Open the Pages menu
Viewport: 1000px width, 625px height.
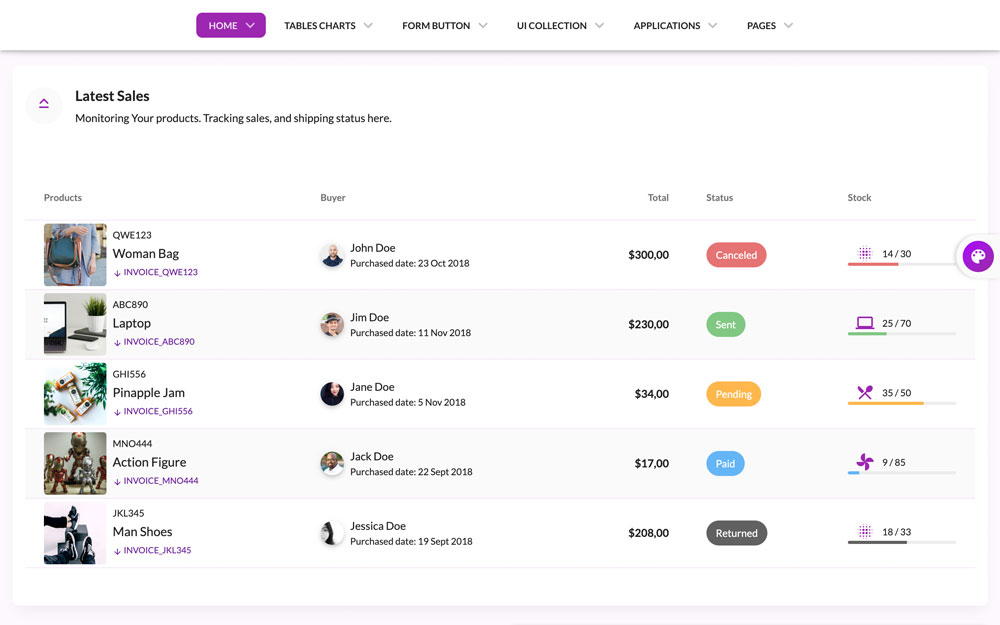[769, 26]
